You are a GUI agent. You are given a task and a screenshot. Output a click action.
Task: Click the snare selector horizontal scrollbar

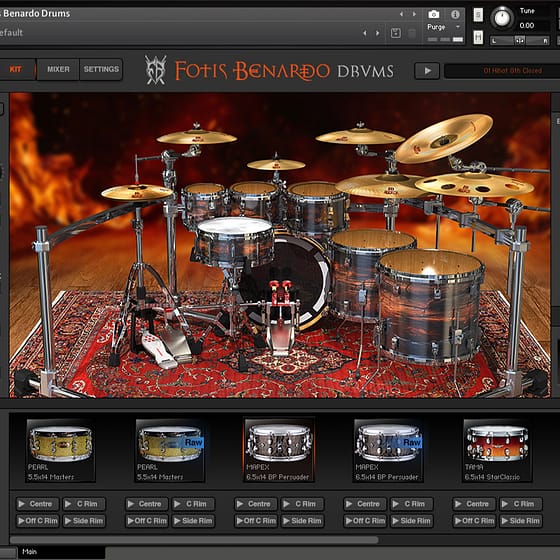[194, 540]
